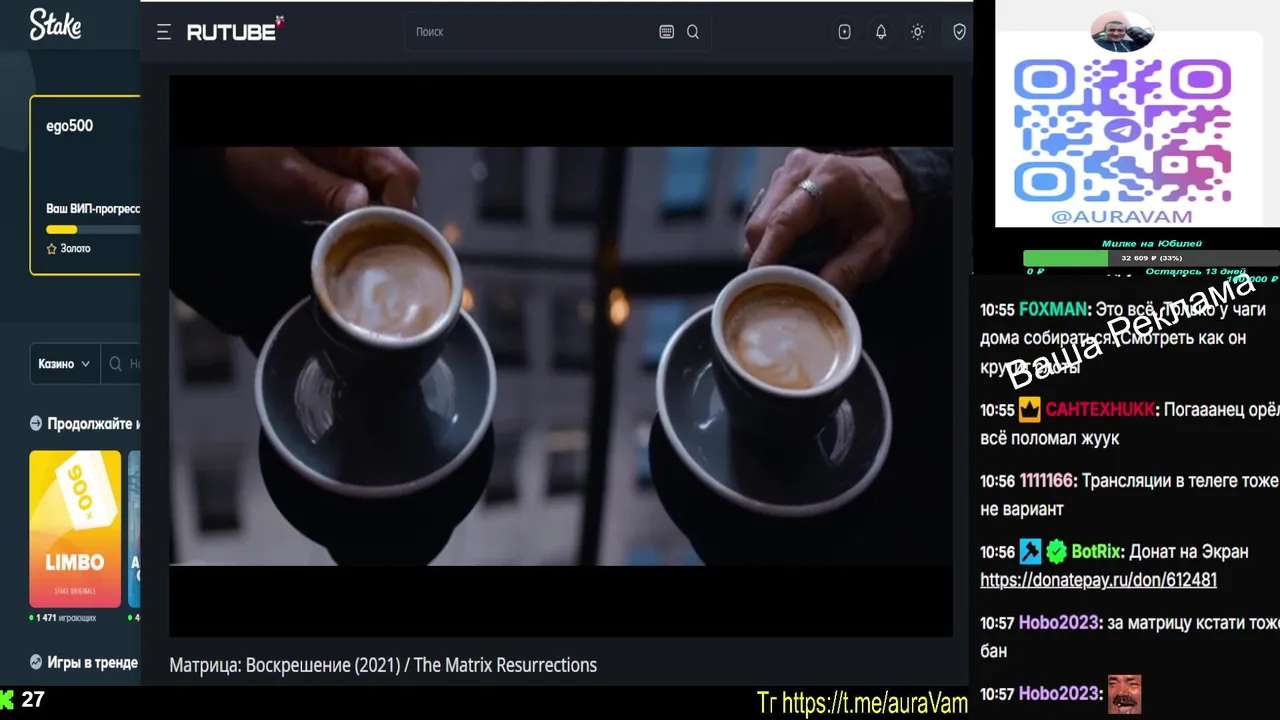Go to the RUTUBE logo home
The height and width of the screenshot is (720, 1280).
pyautogui.click(x=235, y=31)
